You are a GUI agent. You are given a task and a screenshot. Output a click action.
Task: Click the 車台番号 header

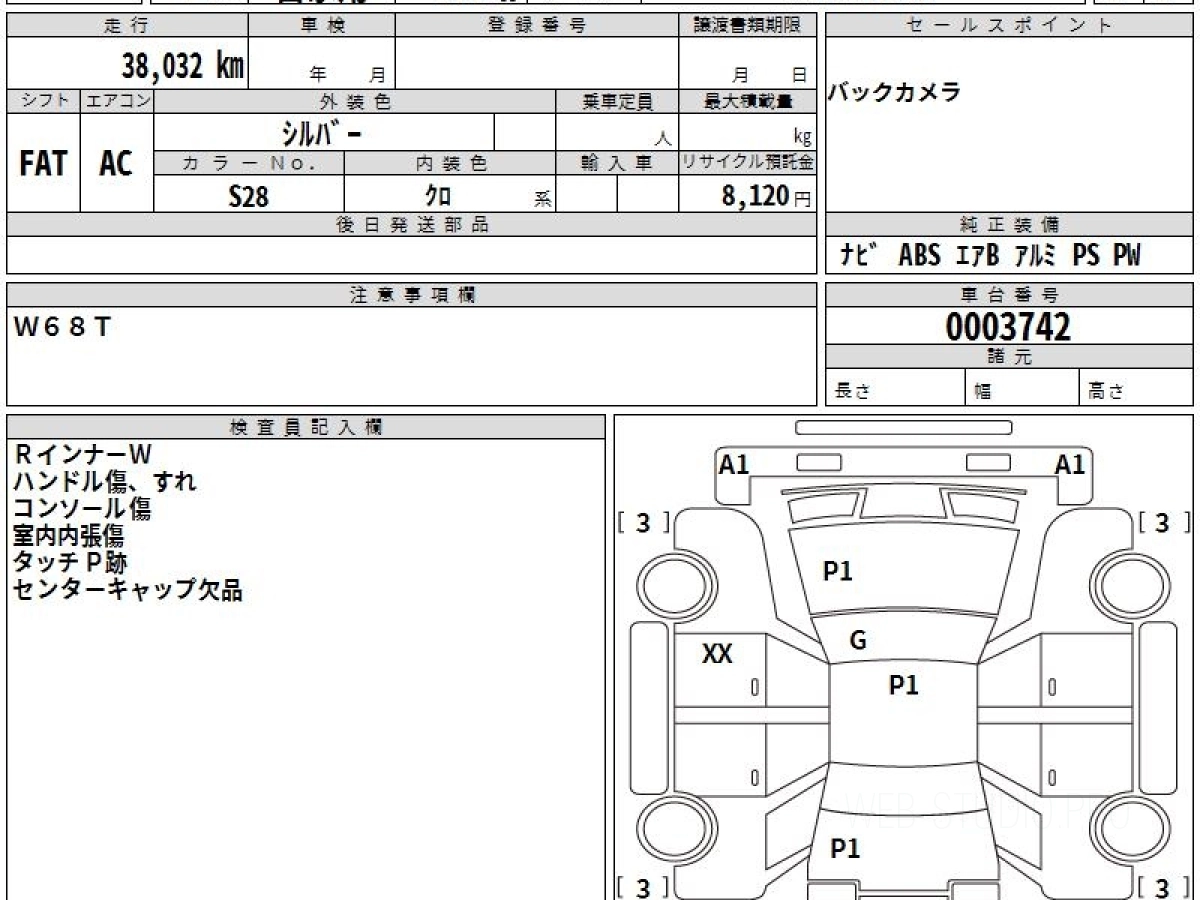1009,295
